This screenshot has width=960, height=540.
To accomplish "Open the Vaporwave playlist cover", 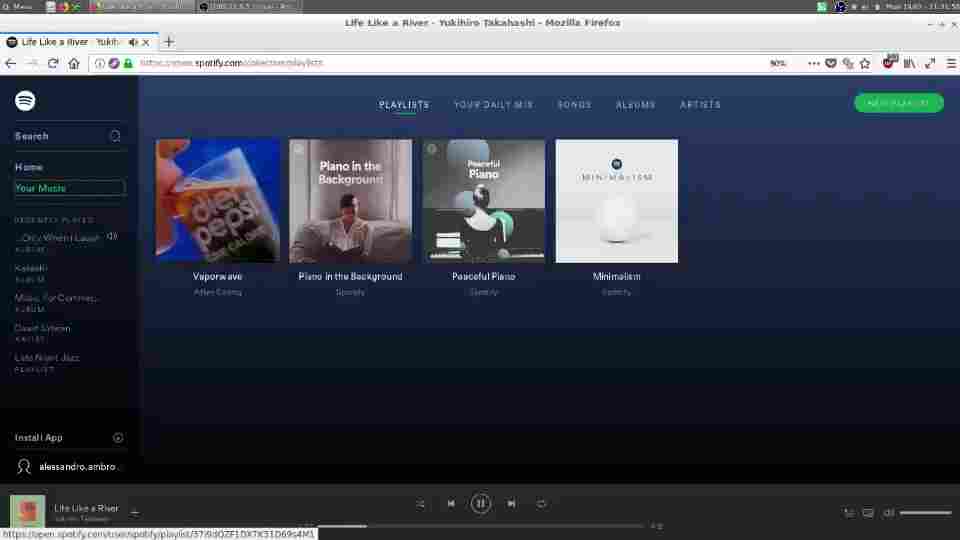I will coord(217,201).
